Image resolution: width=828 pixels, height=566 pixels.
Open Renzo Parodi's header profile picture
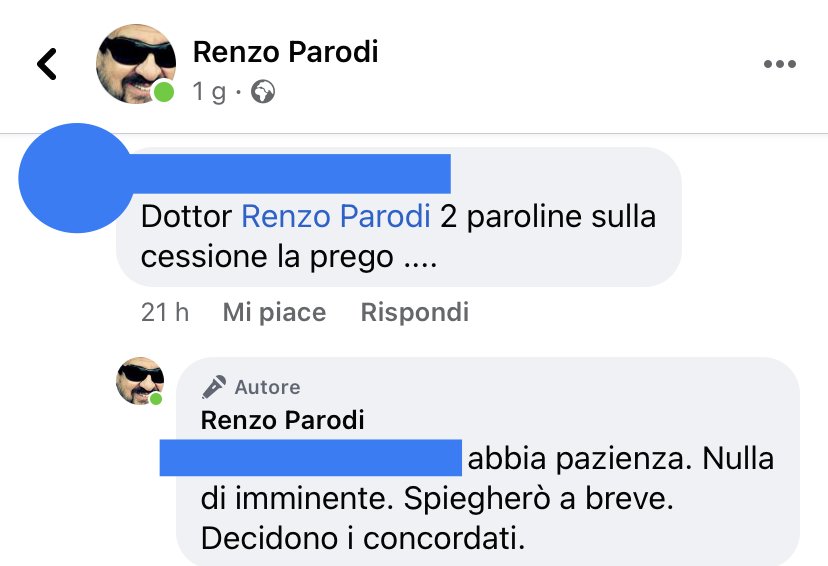pyautogui.click(x=136, y=64)
